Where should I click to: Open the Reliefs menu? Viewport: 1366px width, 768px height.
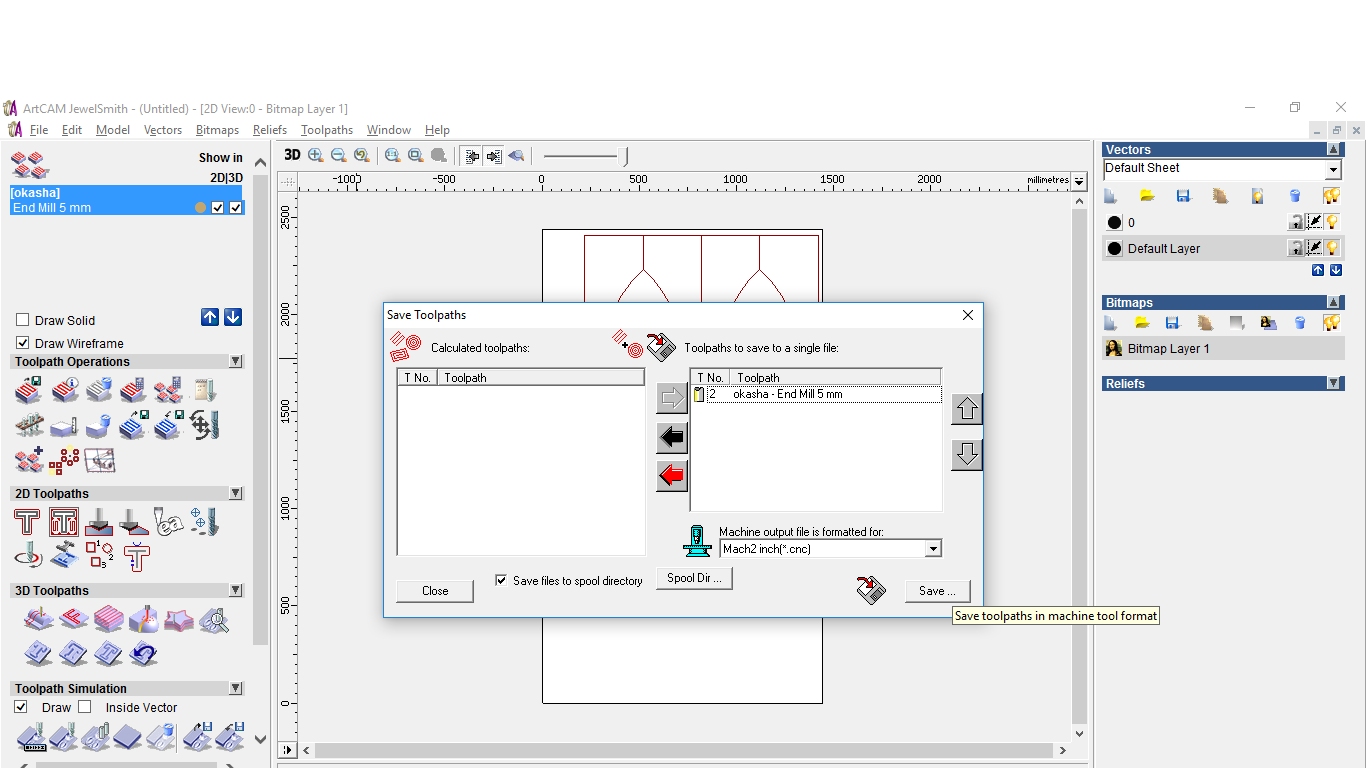coord(270,130)
